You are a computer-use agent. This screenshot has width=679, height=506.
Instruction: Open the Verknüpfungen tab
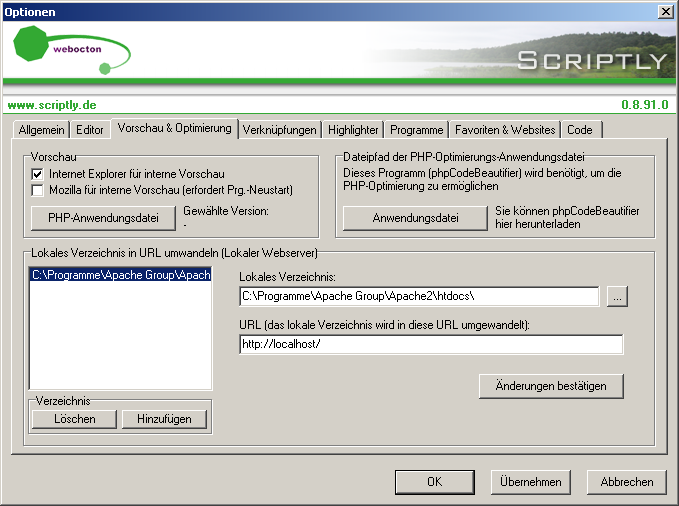pyautogui.click(x=279, y=130)
